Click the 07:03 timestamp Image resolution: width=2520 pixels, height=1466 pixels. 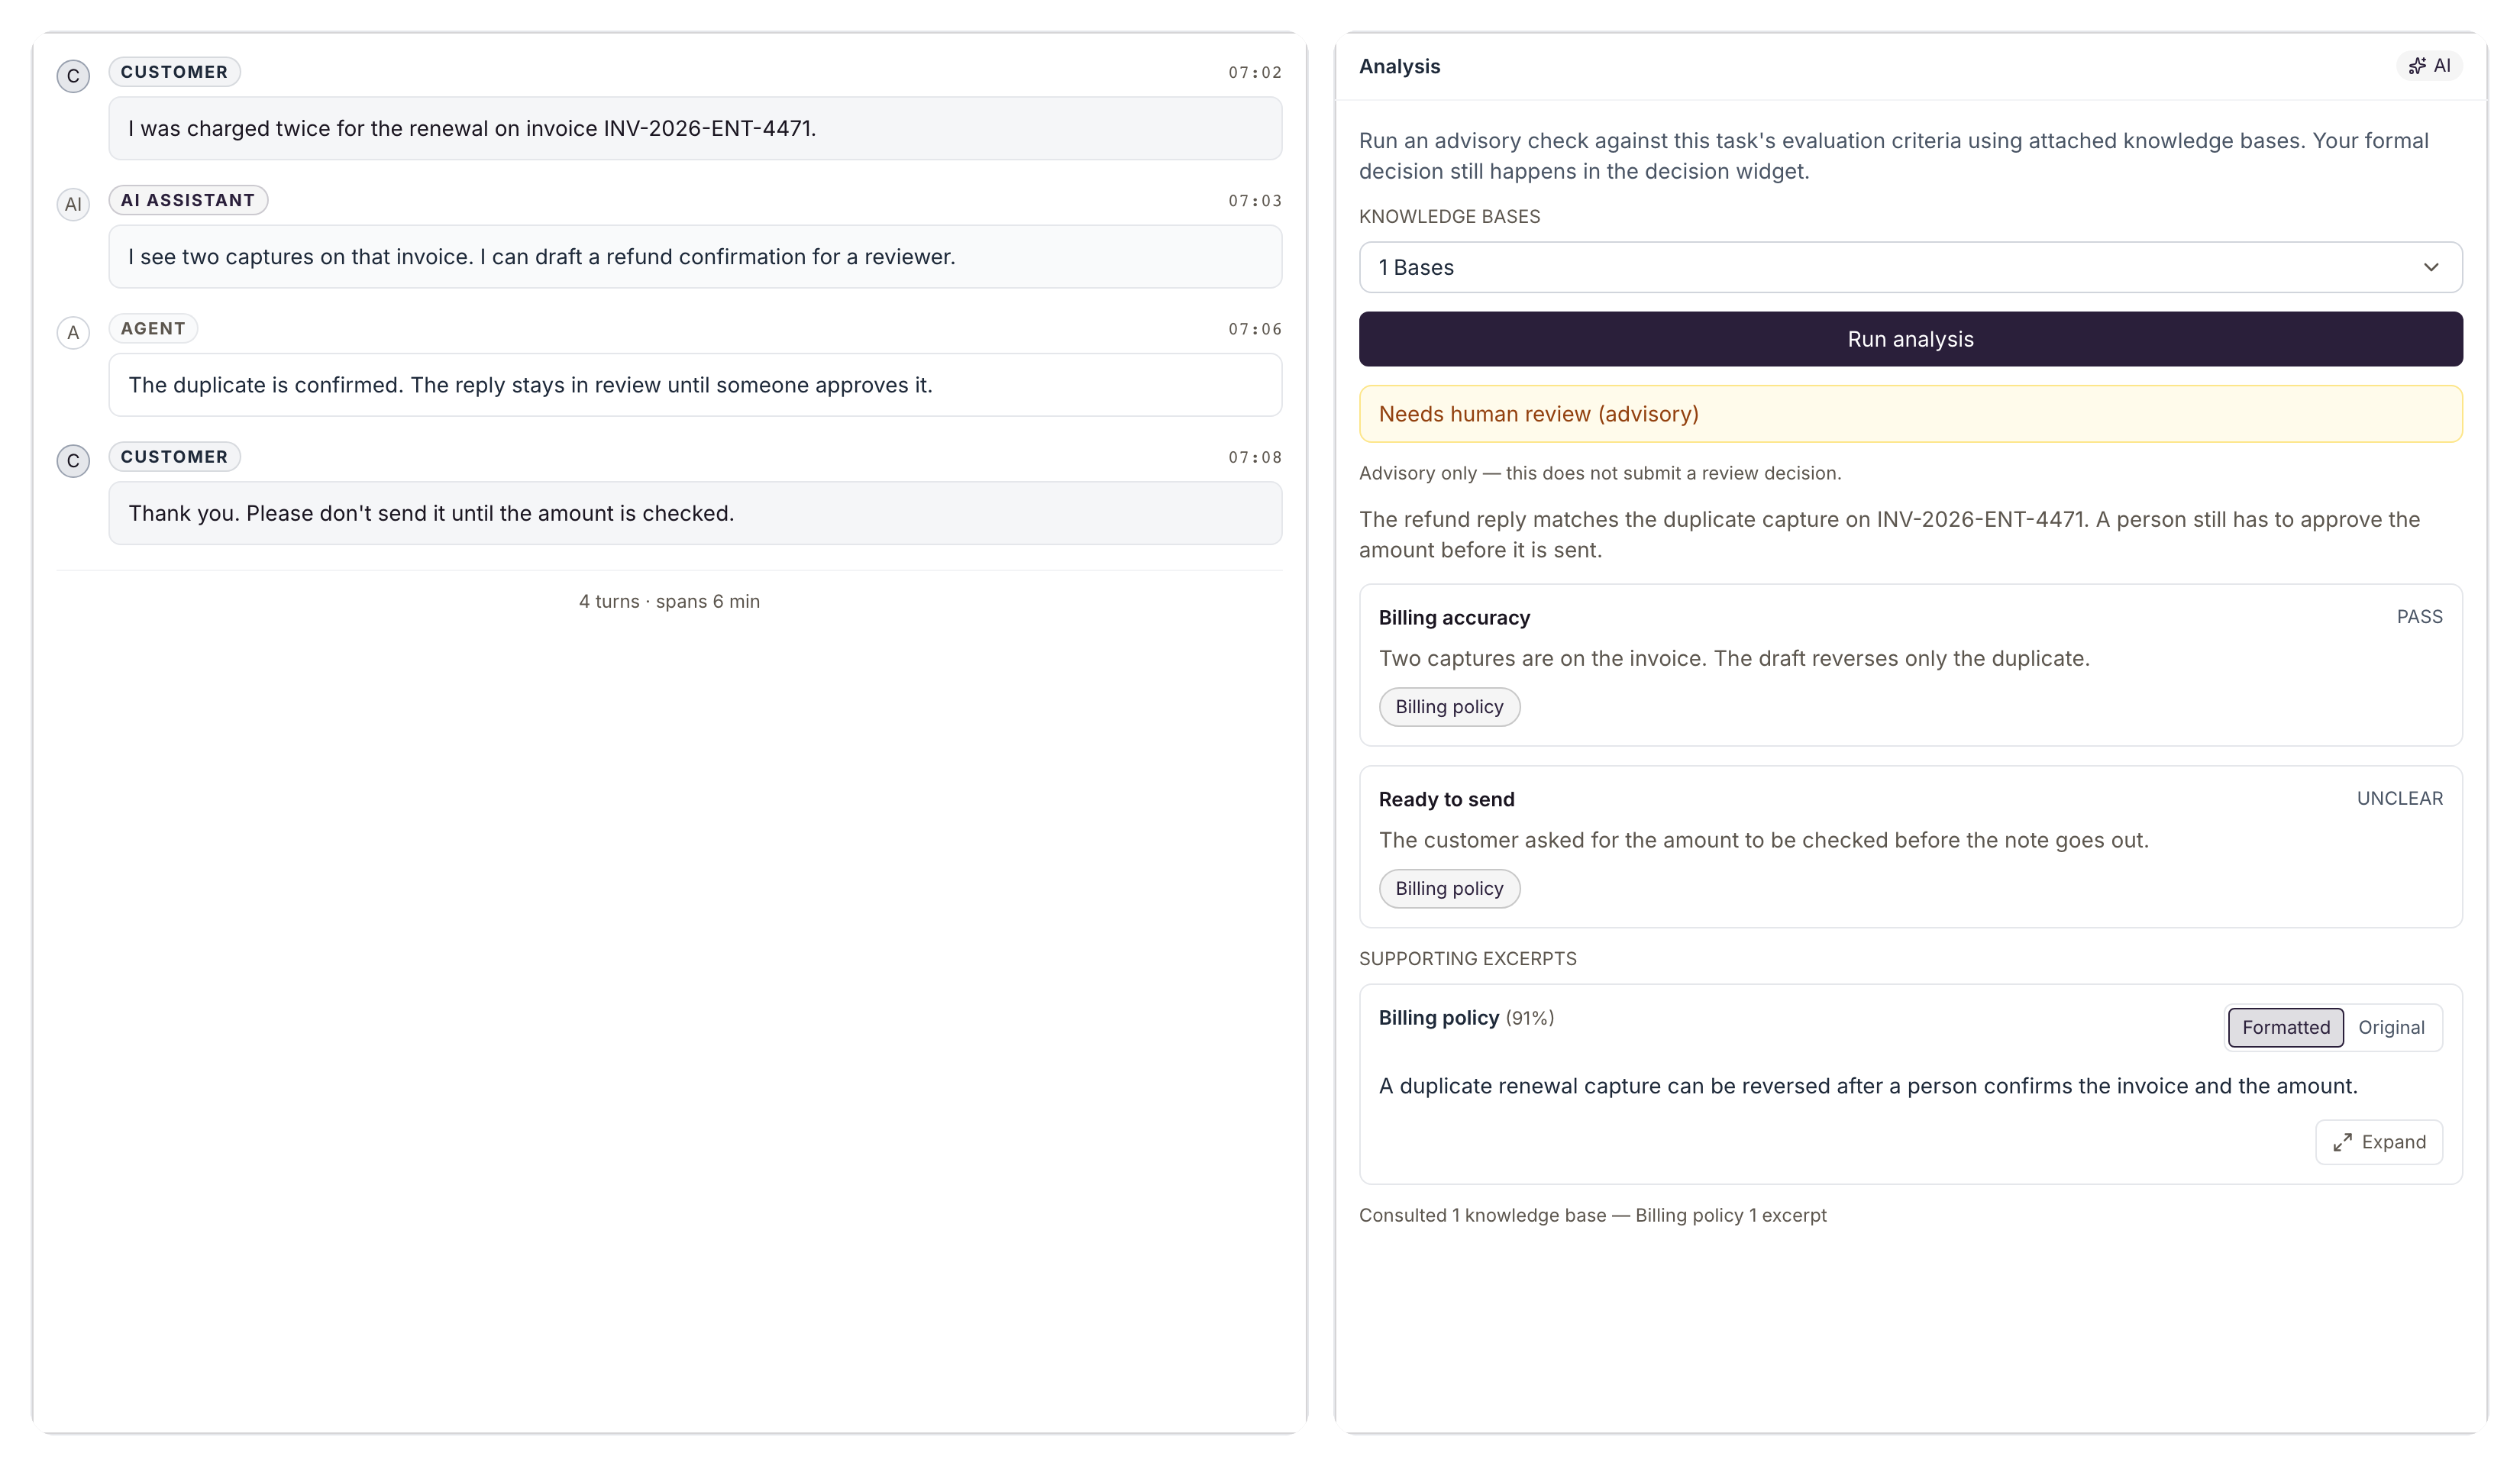click(1255, 201)
